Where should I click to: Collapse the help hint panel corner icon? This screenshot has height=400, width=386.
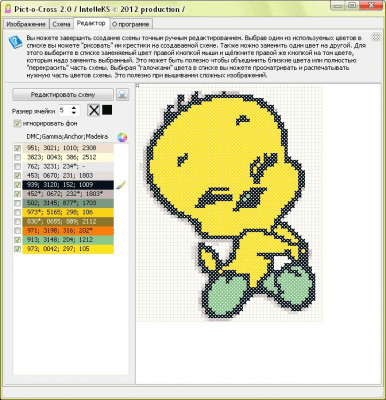(376, 37)
